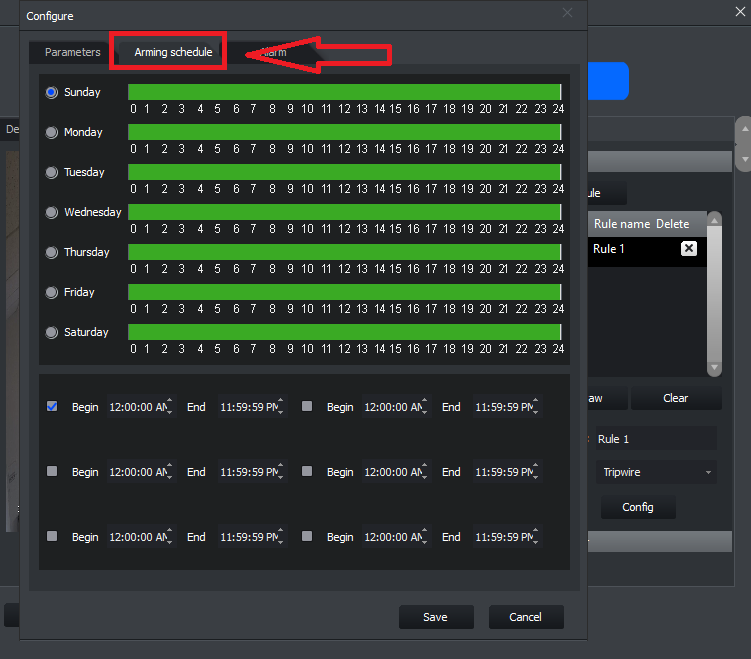Viewport: 751px width, 659px height.
Task: Select the Friday radio button
Action: [52, 292]
